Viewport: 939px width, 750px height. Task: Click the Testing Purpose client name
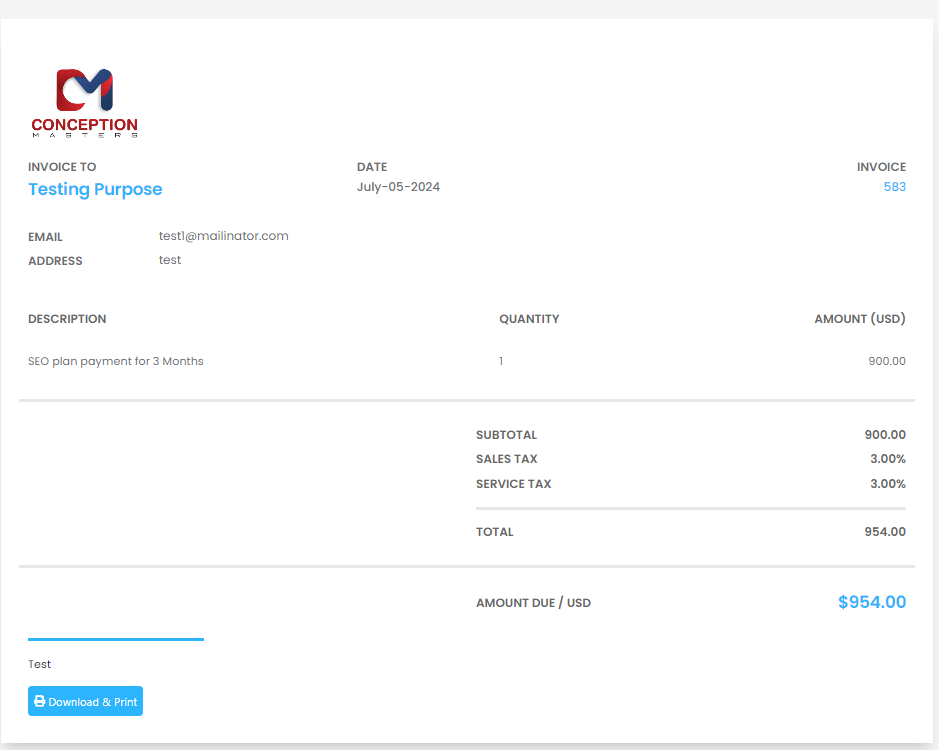[95, 189]
